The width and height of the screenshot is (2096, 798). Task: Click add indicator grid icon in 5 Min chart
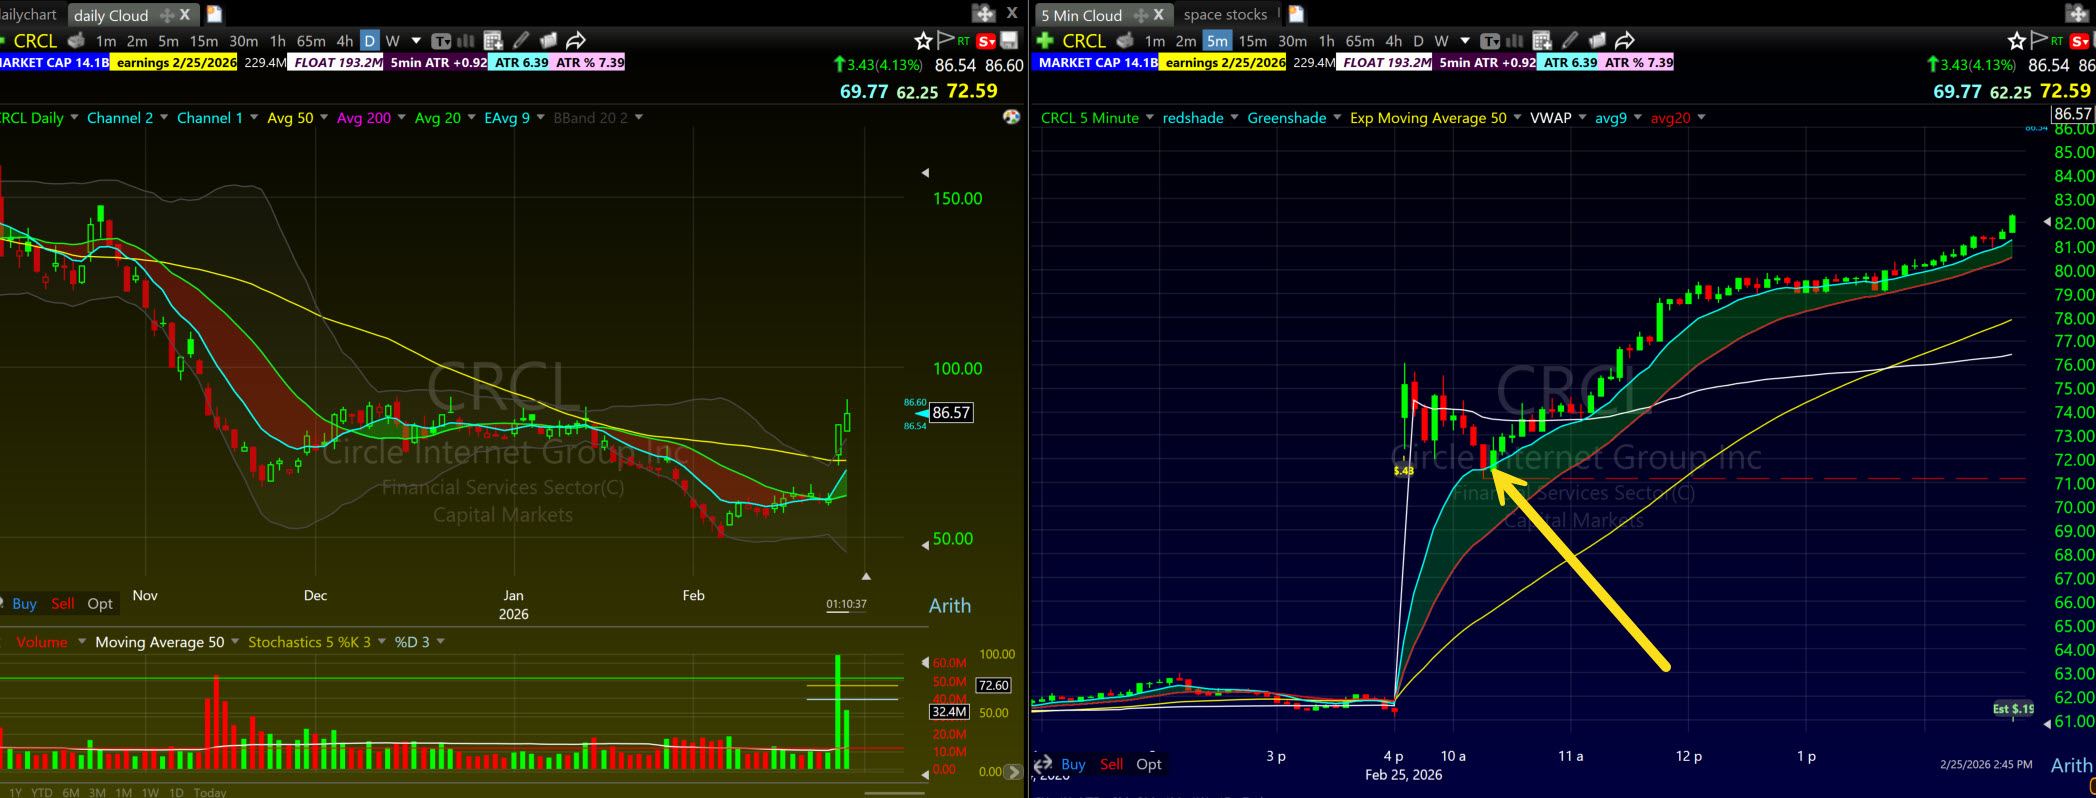(1542, 40)
